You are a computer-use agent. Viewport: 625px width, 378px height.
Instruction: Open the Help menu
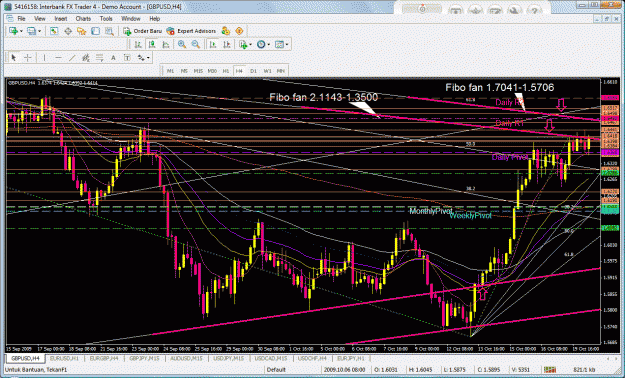coord(155,19)
